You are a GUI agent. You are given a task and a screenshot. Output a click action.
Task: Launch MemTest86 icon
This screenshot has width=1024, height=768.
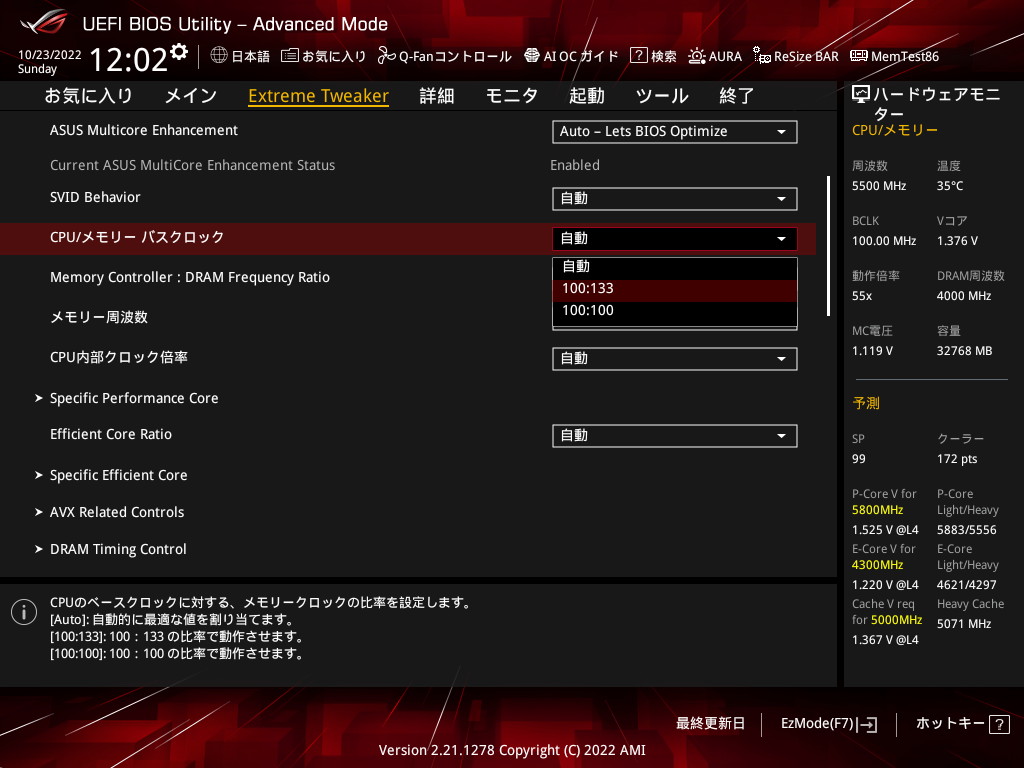pos(859,56)
